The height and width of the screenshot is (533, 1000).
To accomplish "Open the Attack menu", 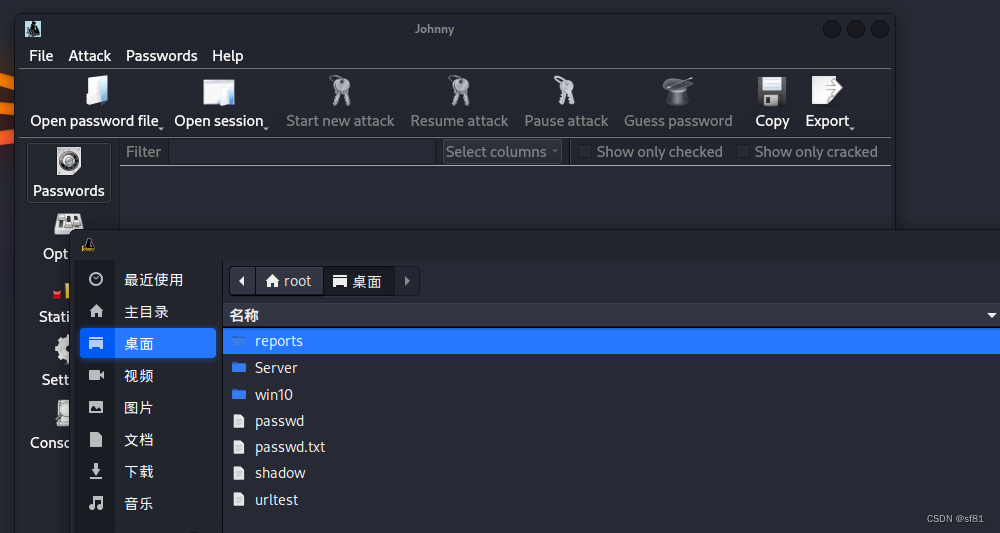I will click(90, 55).
